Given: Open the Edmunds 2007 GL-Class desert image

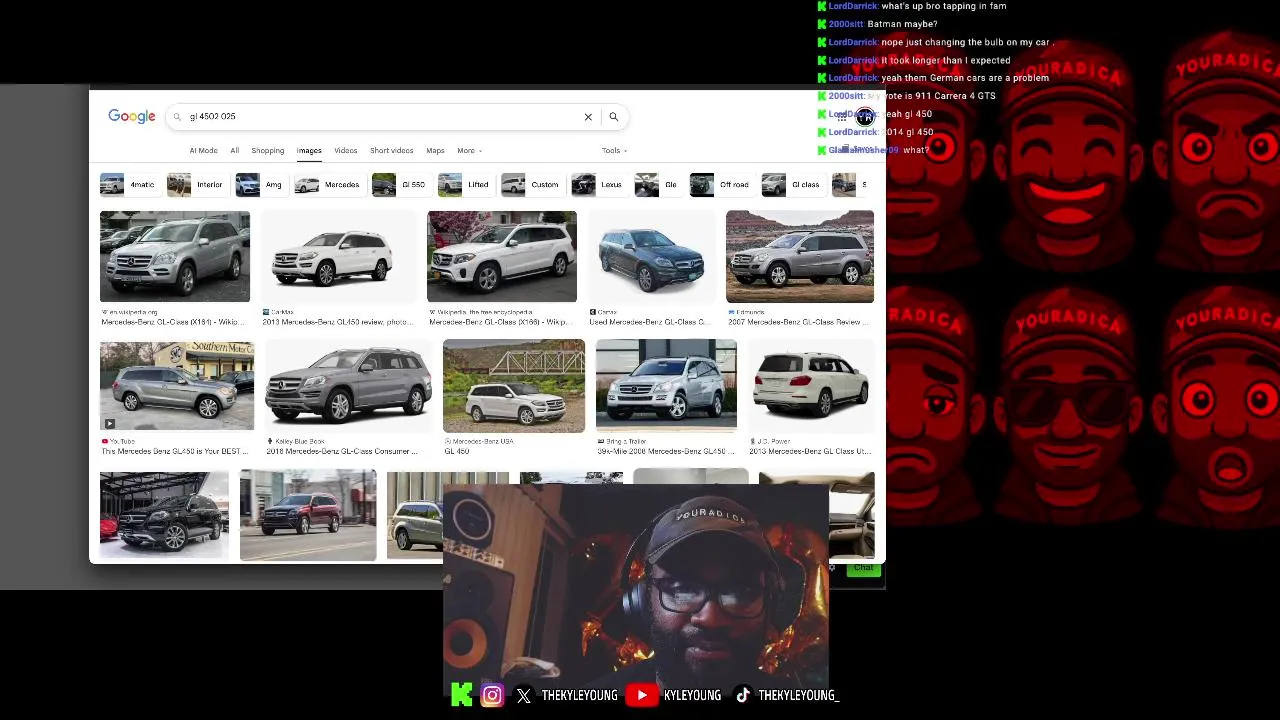Looking at the screenshot, I should click(x=800, y=256).
